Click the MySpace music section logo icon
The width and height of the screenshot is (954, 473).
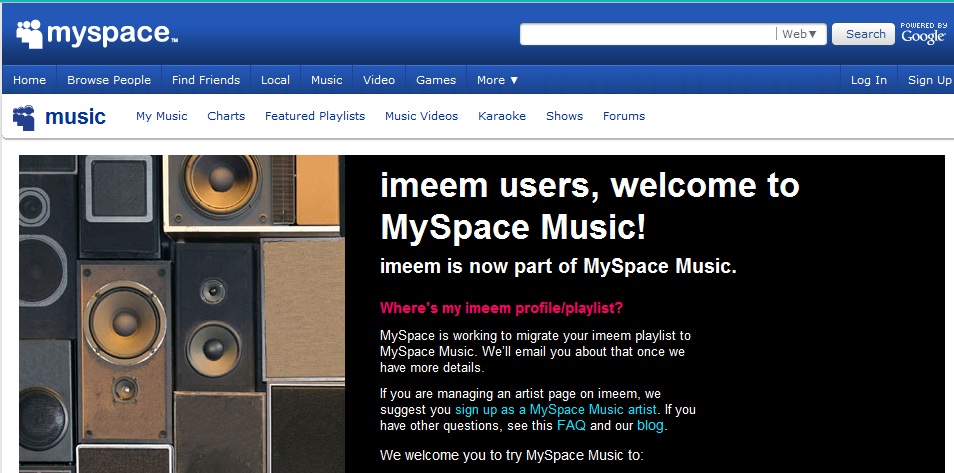(x=24, y=117)
